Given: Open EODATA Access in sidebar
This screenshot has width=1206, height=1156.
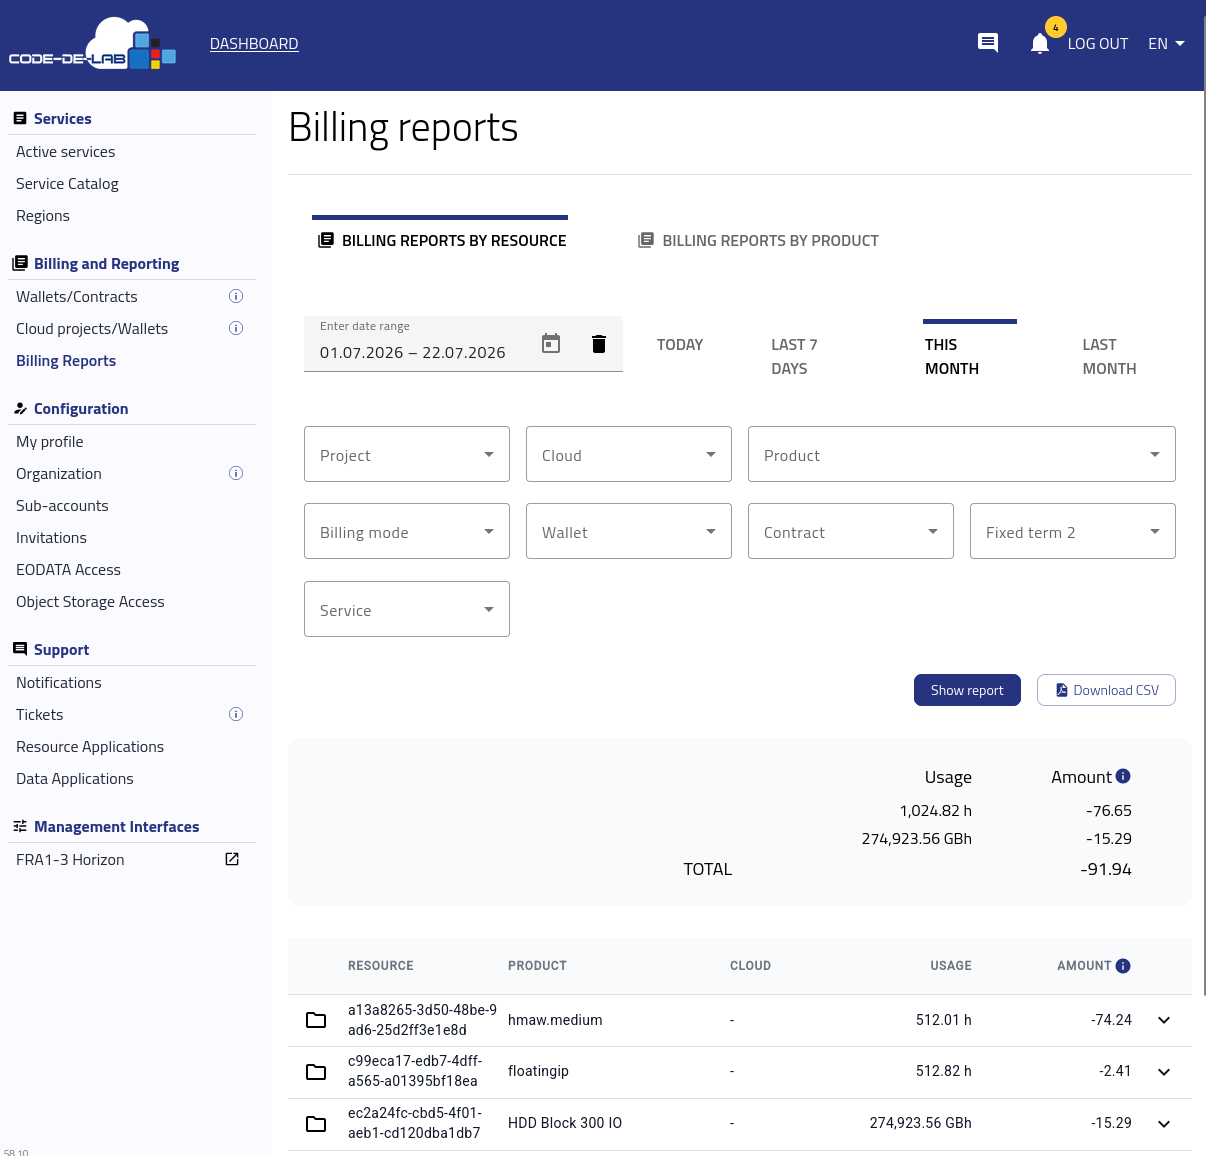Looking at the screenshot, I should coord(68,569).
